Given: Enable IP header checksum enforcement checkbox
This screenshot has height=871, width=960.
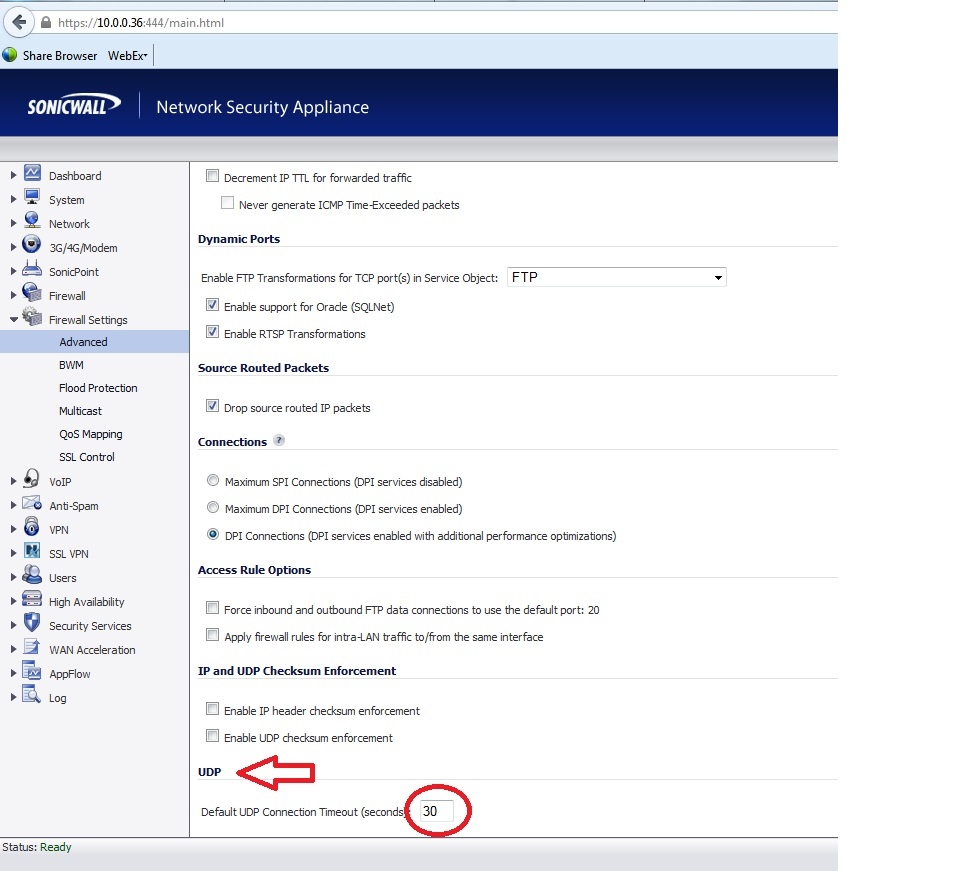Looking at the screenshot, I should 212,709.
